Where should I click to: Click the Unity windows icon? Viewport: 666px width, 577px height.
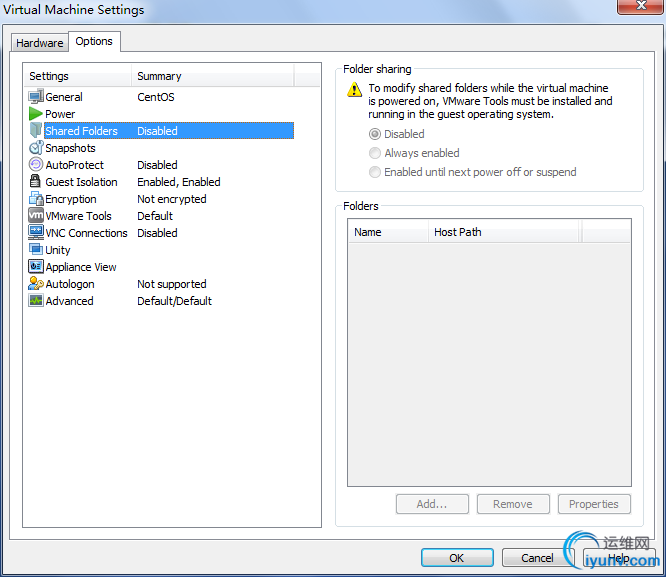tap(36, 249)
